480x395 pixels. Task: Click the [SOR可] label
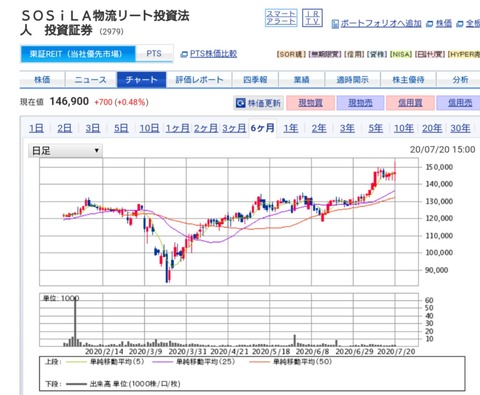291,54
